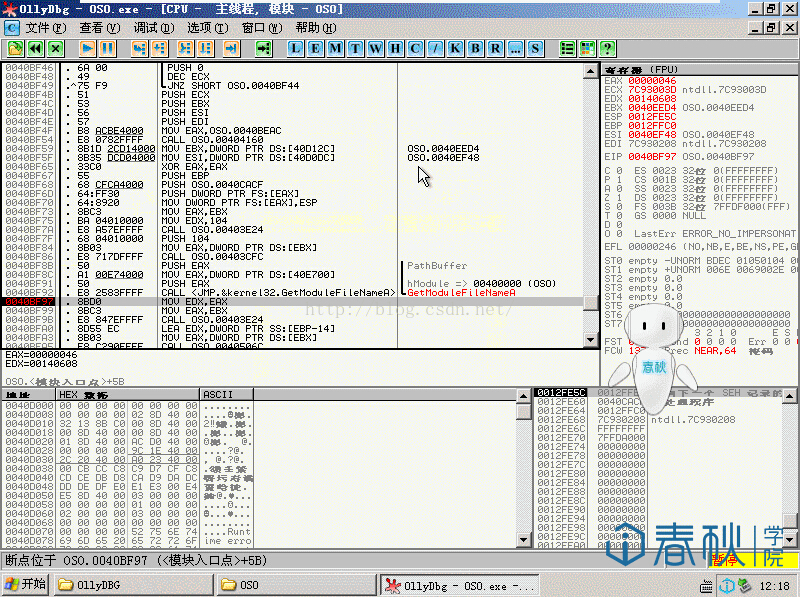Click the ASCII column header in dump
Screen dimensions: 801x597
[226, 394]
